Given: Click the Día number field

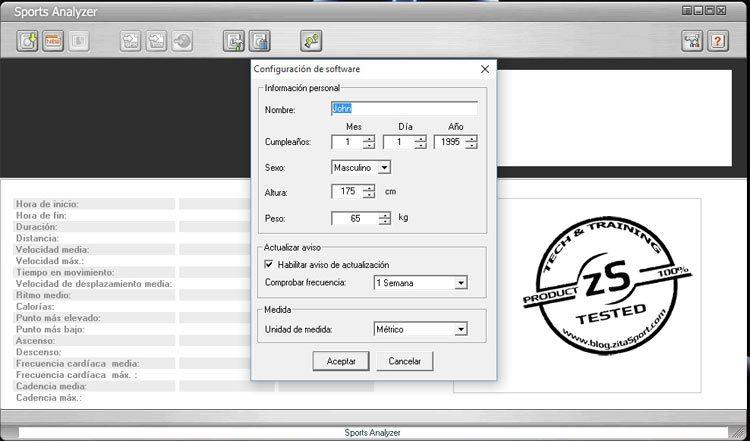Looking at the screenshot, I should point(399,142).
